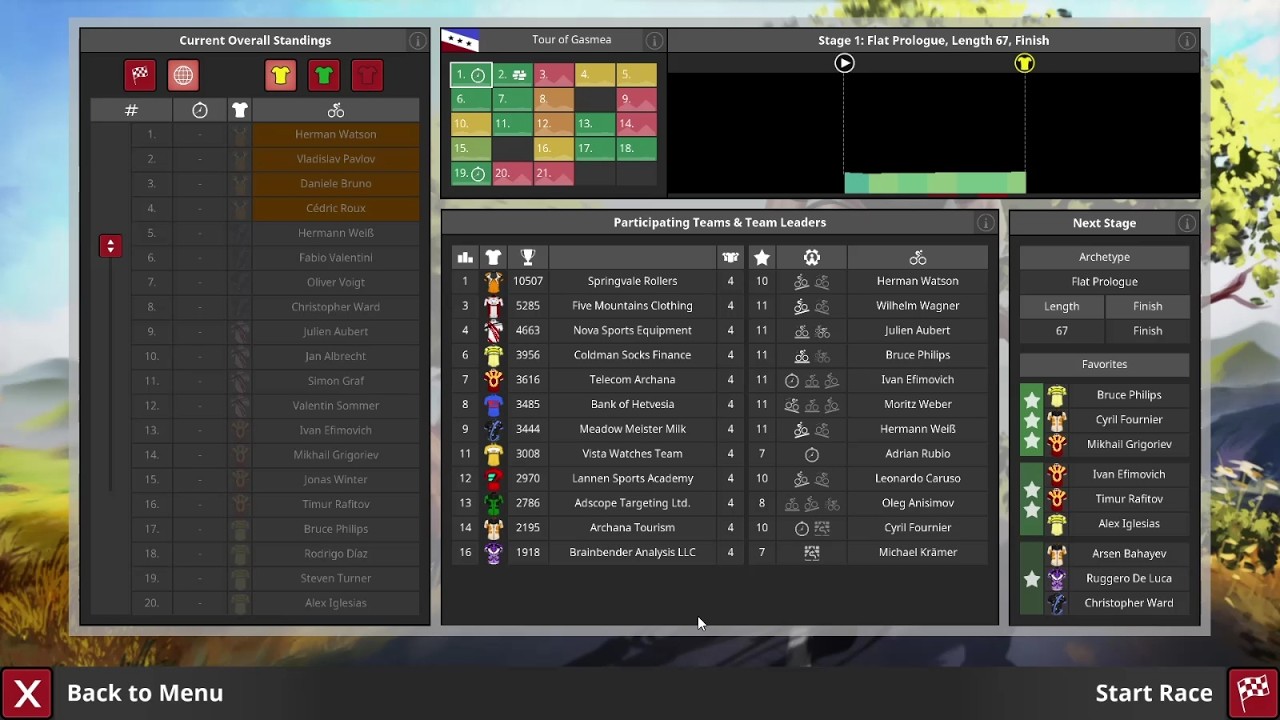Click the red scroll arrows stepper in standings
Image resolution: width=1280 pixels, height=720 pixels.
click(x=110, y=246)
